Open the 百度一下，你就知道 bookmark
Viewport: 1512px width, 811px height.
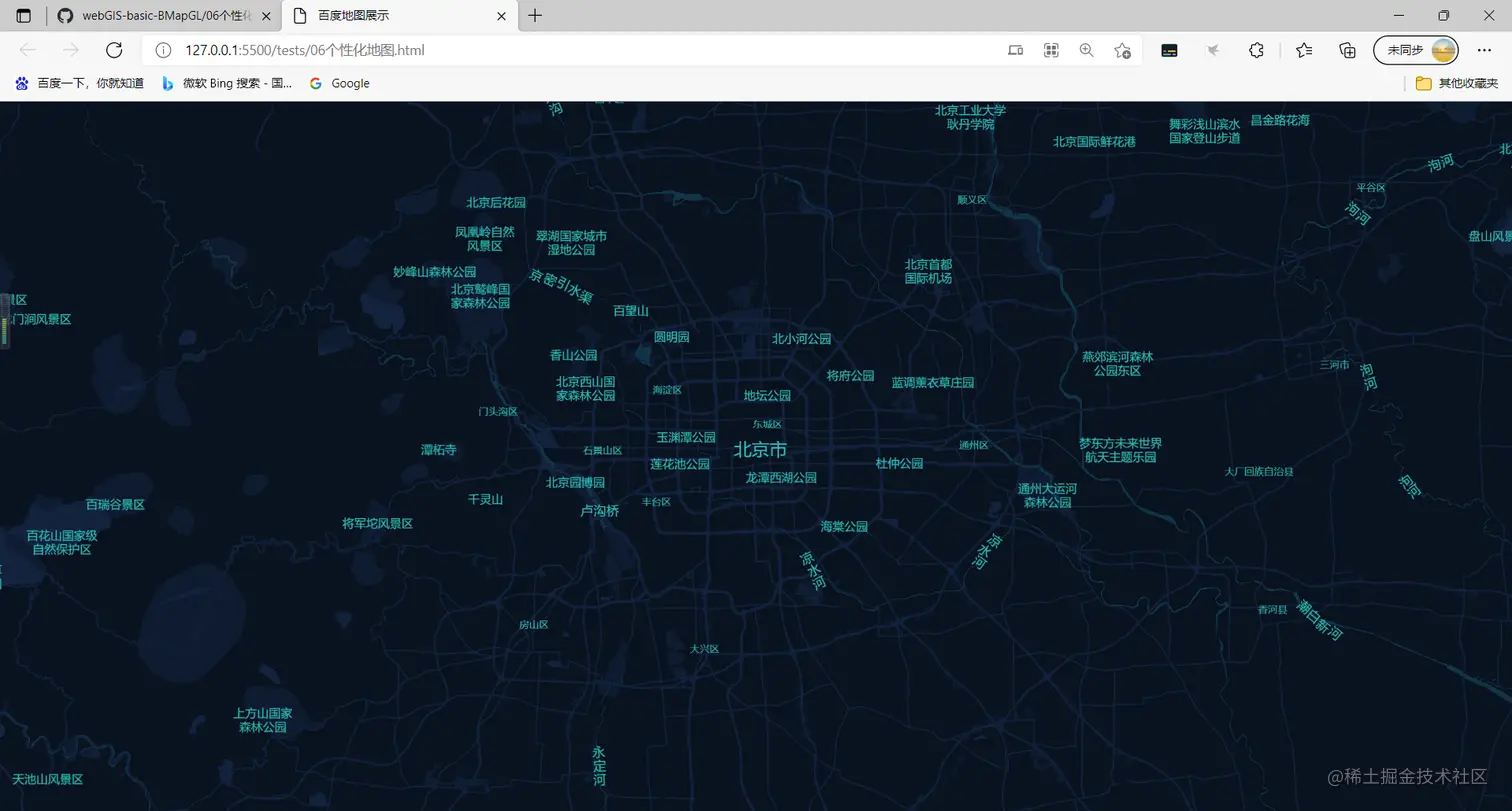point(80,83)
